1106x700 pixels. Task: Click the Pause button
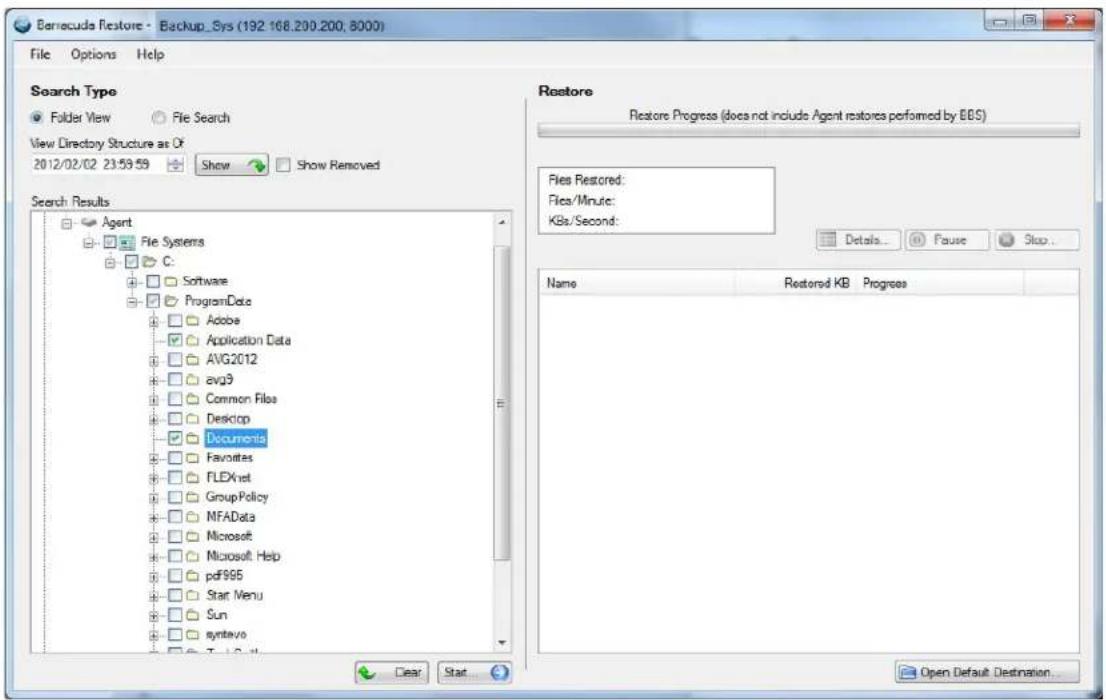[x=947, y=240]
